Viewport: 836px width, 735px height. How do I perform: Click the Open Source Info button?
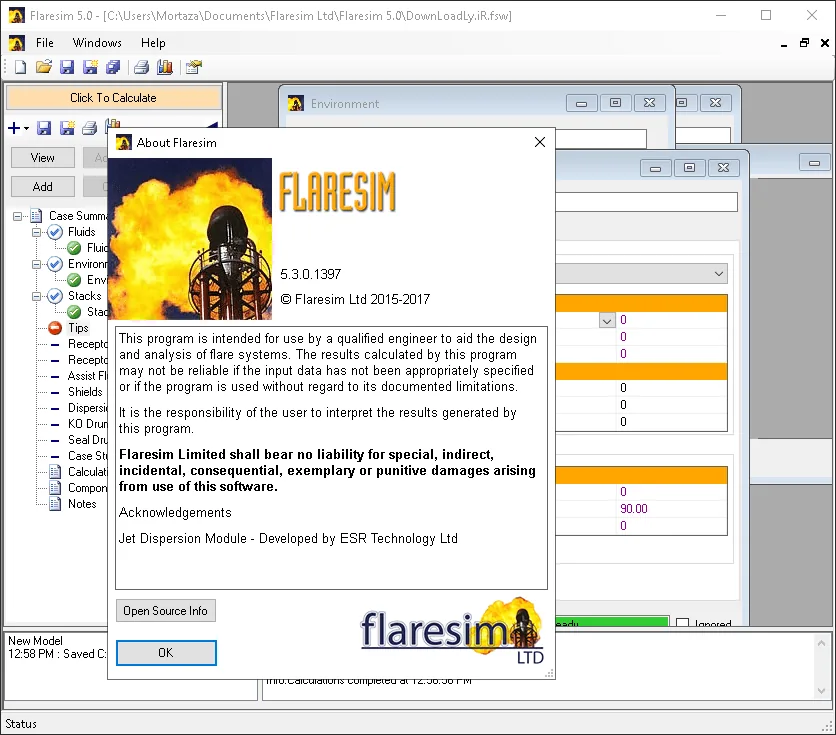pos(166,611)
